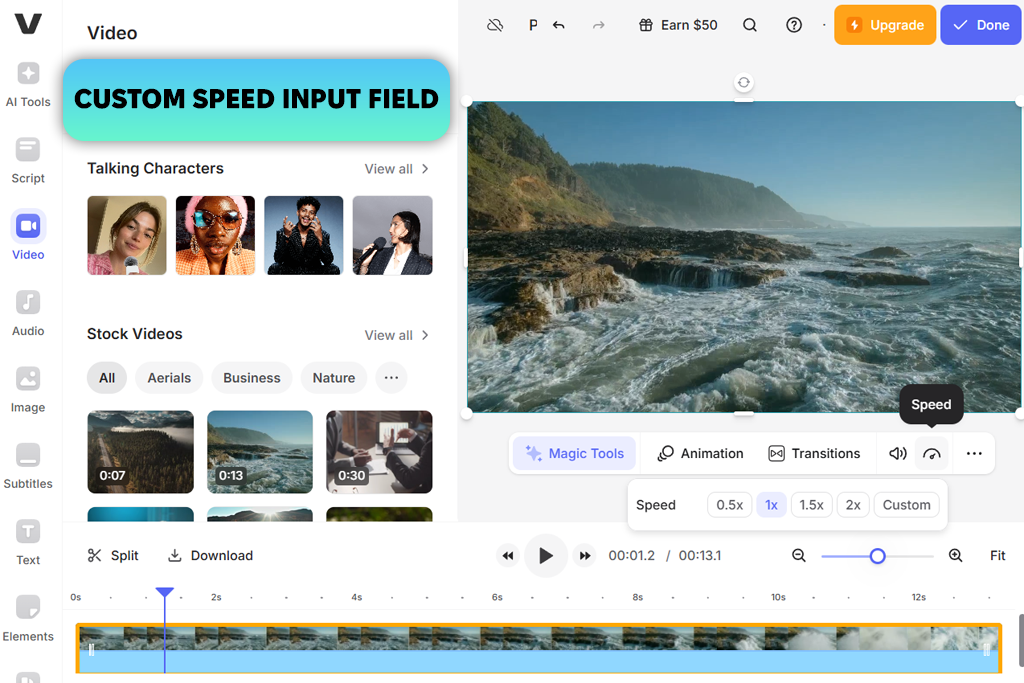
Task: Click the P project name
Action: (x=533, y=25)
